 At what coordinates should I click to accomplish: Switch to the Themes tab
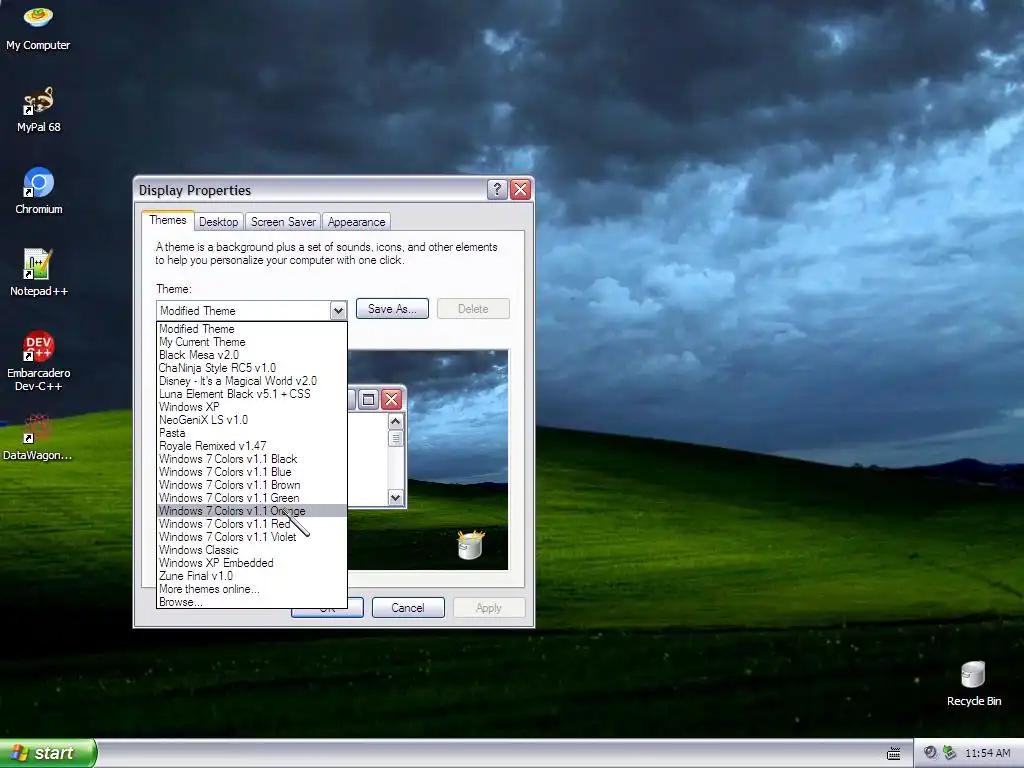click(168, 220)
